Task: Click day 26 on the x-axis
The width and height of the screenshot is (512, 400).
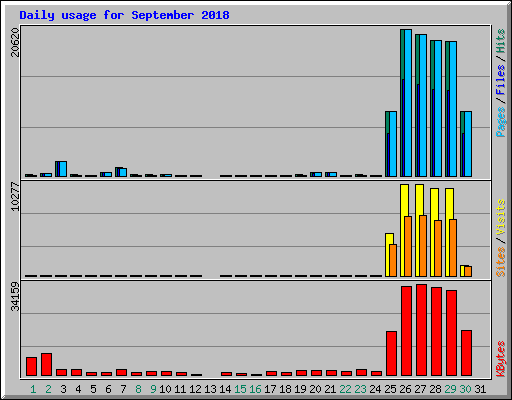Action: tap(405, 389)
